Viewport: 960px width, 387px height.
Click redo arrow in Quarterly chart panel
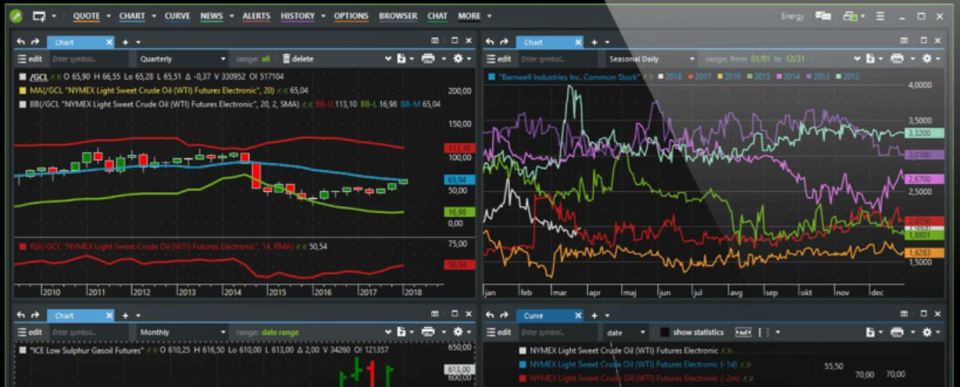pyautogui.click(x=35, y=42)
